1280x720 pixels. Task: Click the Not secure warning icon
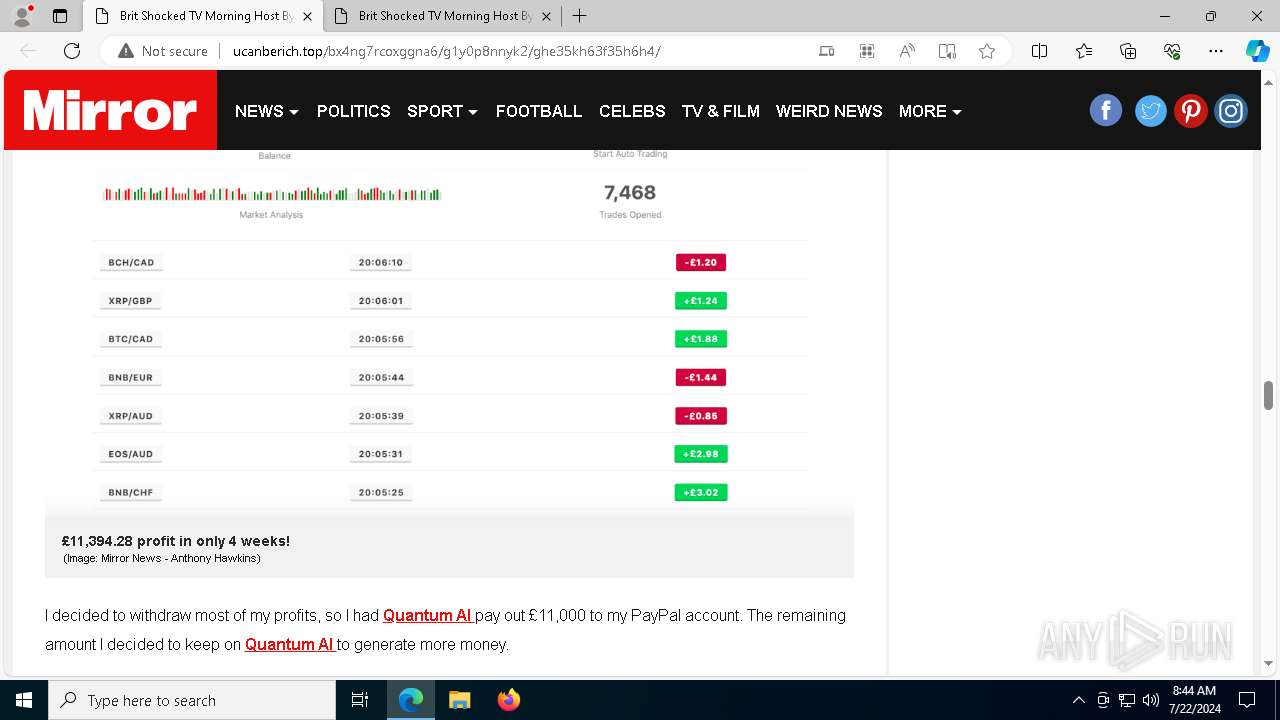(126, 51)
